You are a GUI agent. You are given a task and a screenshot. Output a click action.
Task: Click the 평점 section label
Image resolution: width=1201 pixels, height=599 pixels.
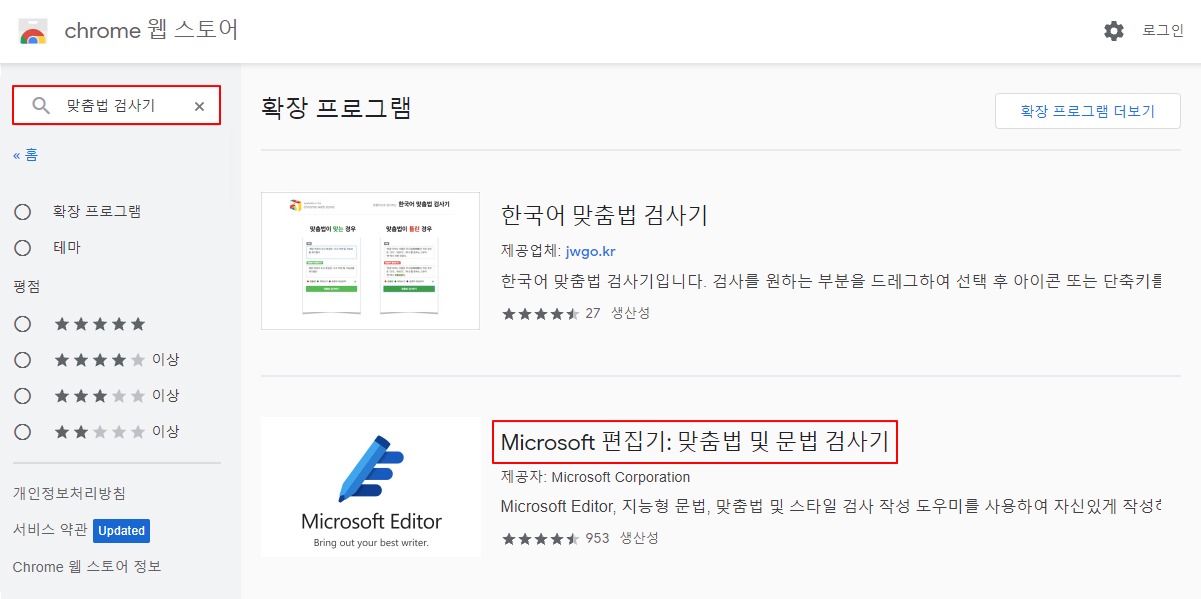pyautogui.click(x=27, y=287)
